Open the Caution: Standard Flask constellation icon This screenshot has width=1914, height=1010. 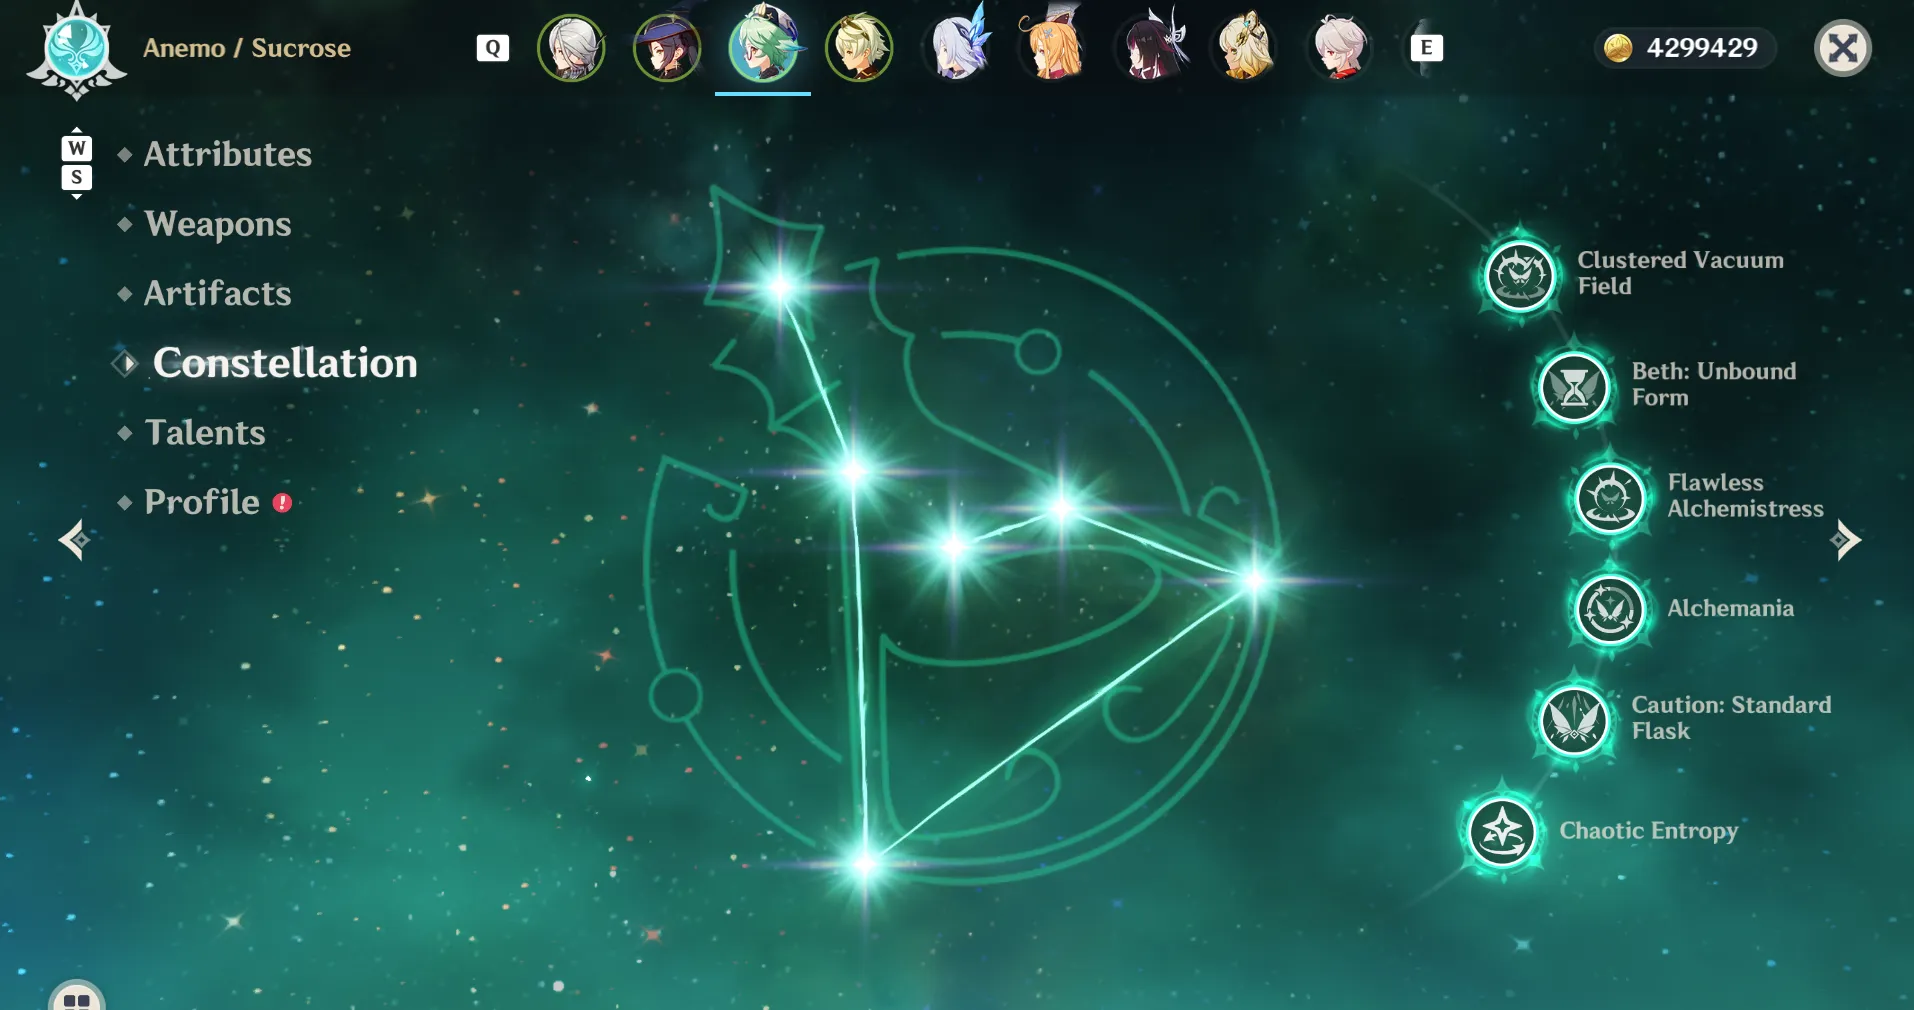click(1574, 719)
